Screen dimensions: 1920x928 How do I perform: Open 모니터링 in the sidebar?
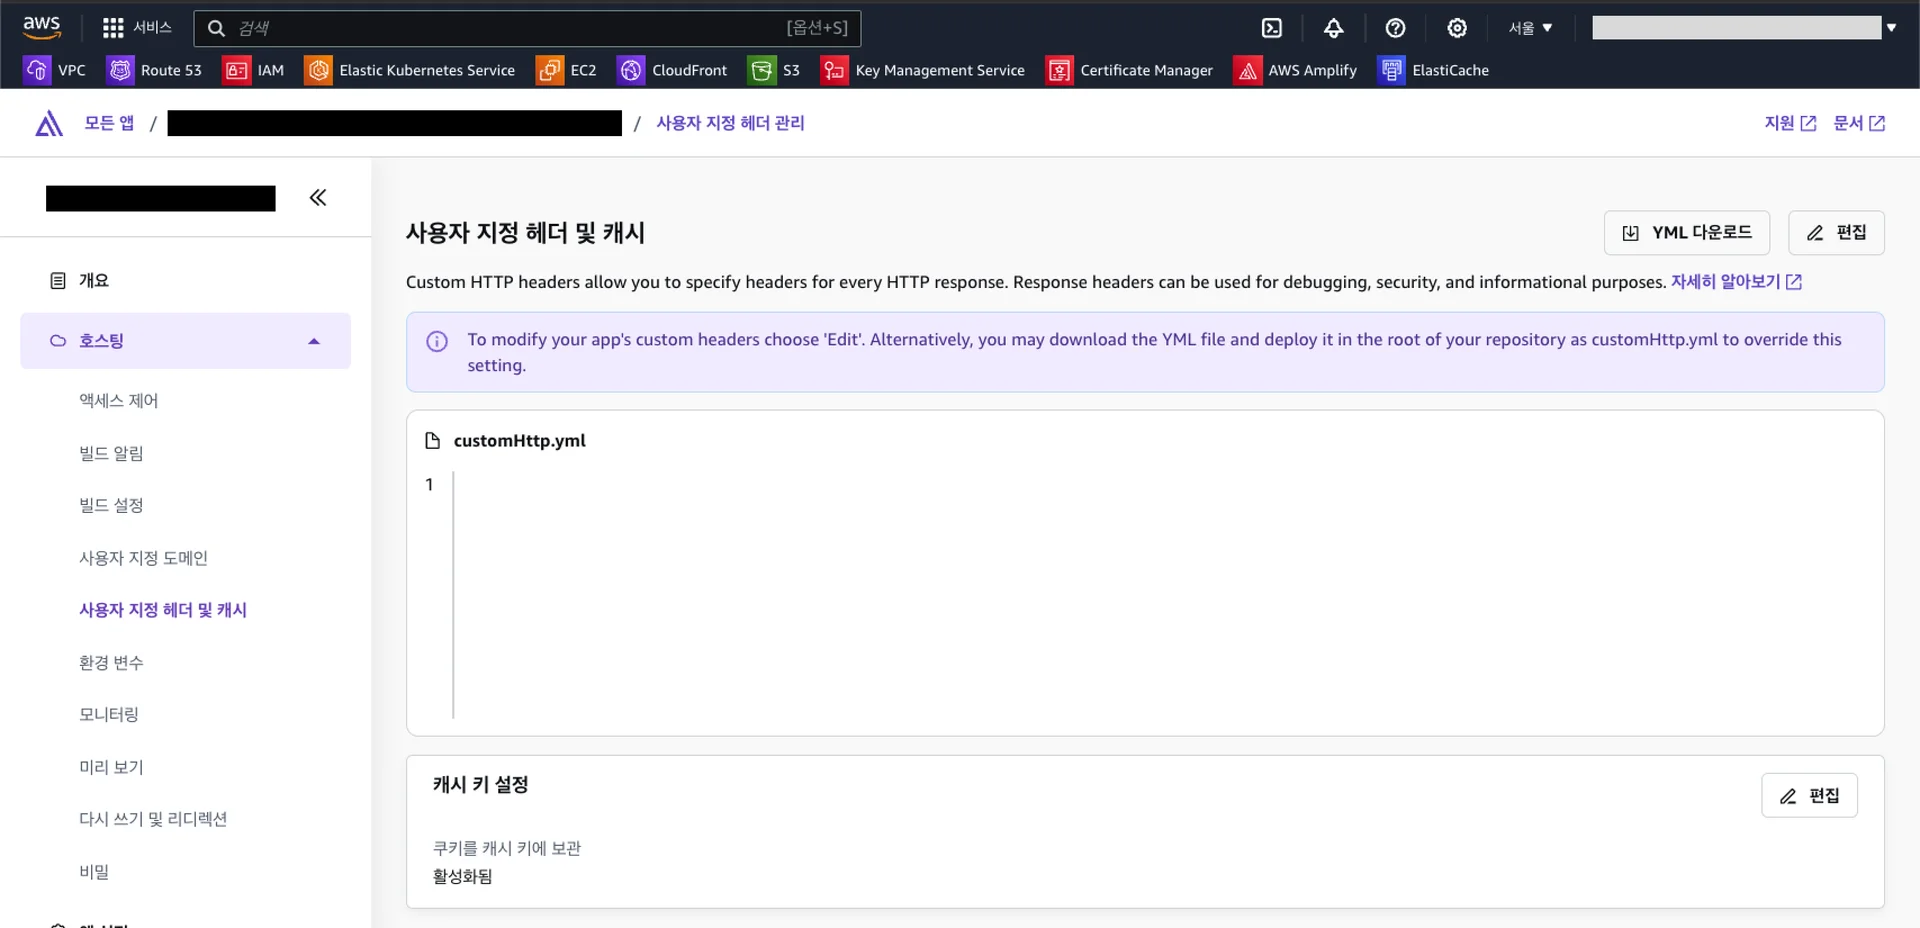(109, 715)
